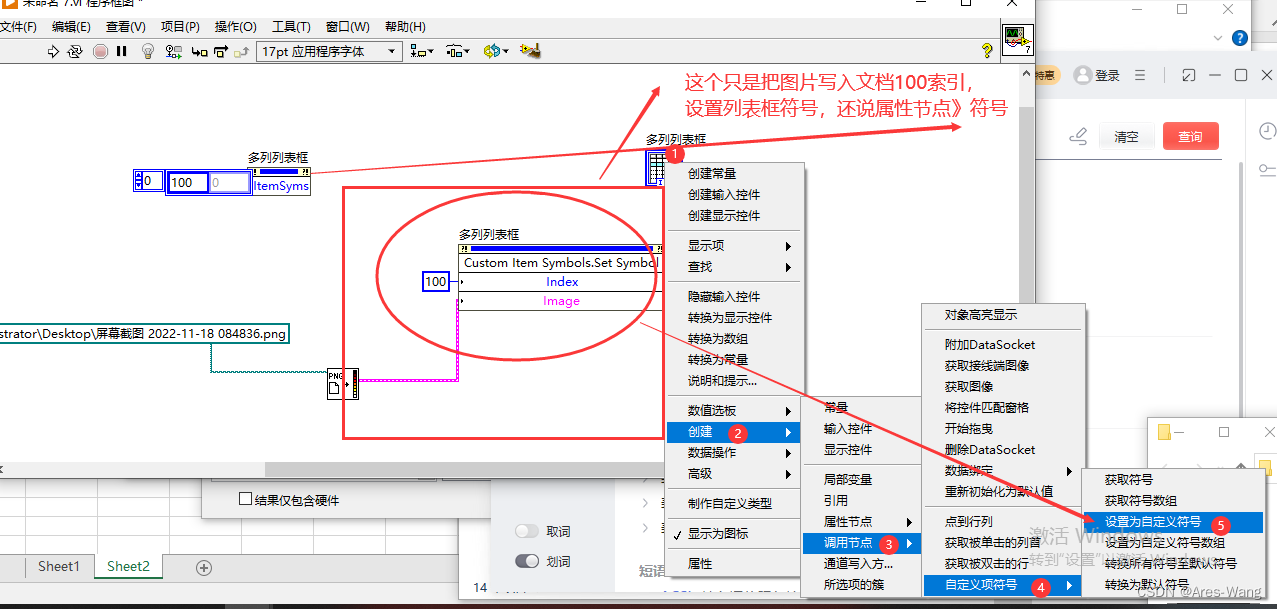This screenshot has height=609, width=1277.
Task: Click the clean up diagram icon
Action: 528,49
